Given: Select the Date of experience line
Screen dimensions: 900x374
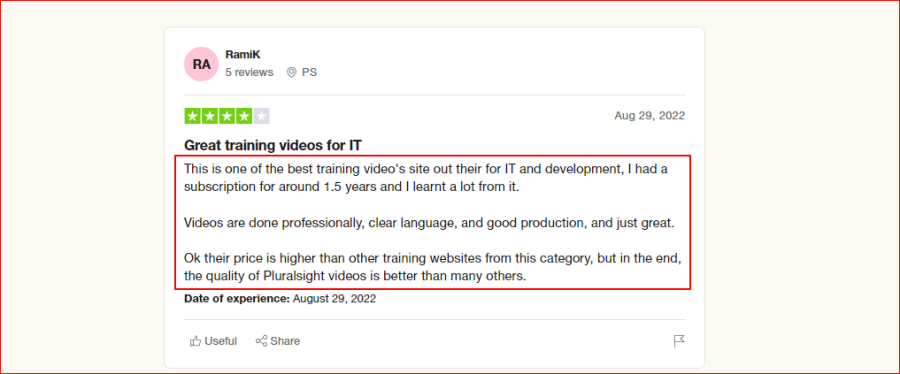Looking at the screenshot, I should (280, 298).
